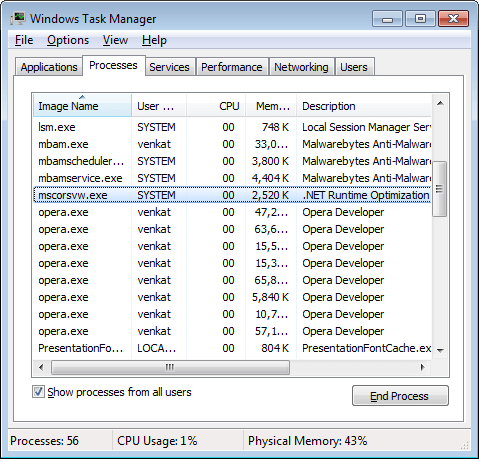This screenshot has height=459, width=479.
Task: Click the vertical scrollbar down arrow
Action: pyautogui.click(x=440, y=350)
